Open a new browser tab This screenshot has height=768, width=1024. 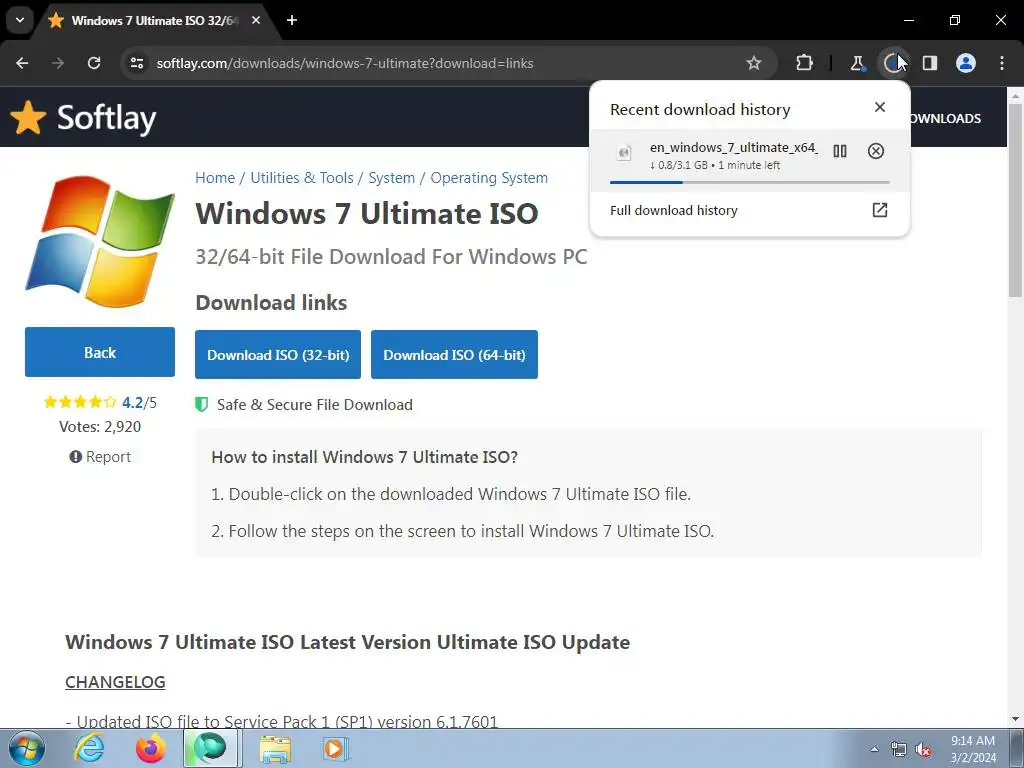coord(292,20)
